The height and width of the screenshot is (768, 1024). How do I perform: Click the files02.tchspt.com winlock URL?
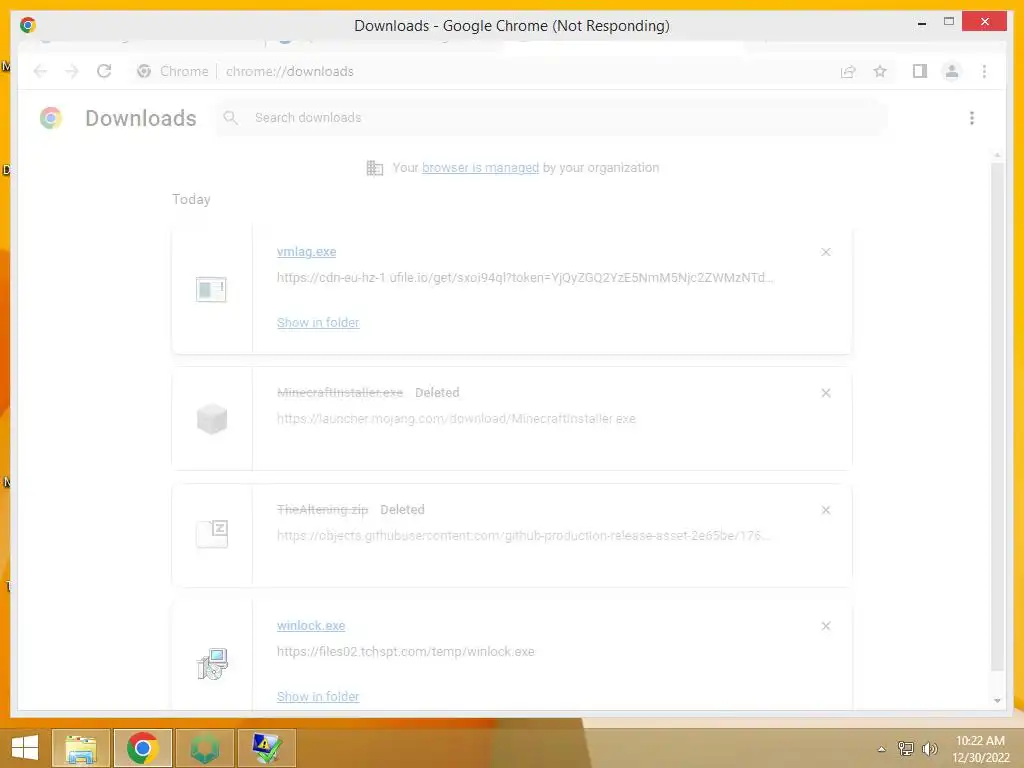406,652
